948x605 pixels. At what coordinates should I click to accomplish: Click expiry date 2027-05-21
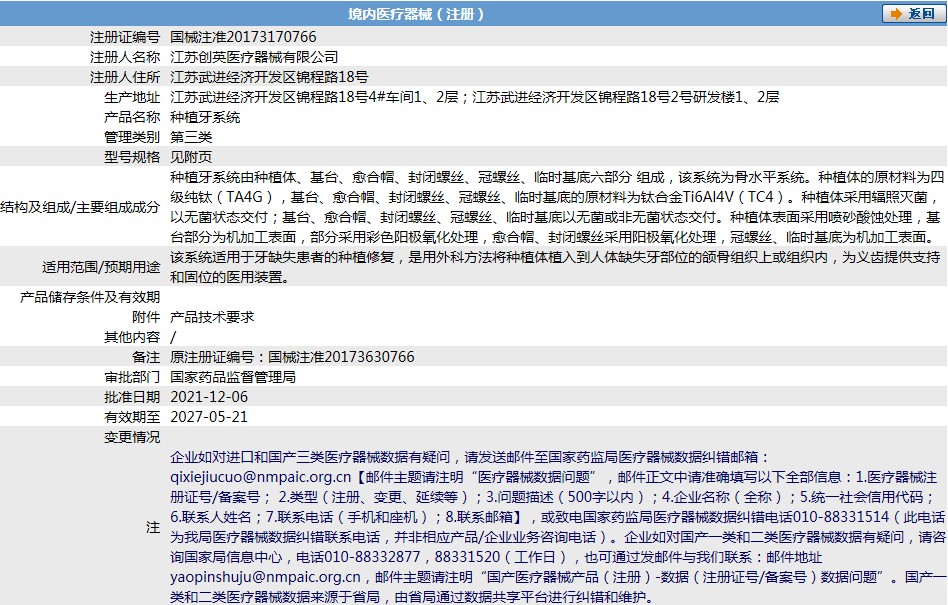pyautogui.click(x=209, y=416)
